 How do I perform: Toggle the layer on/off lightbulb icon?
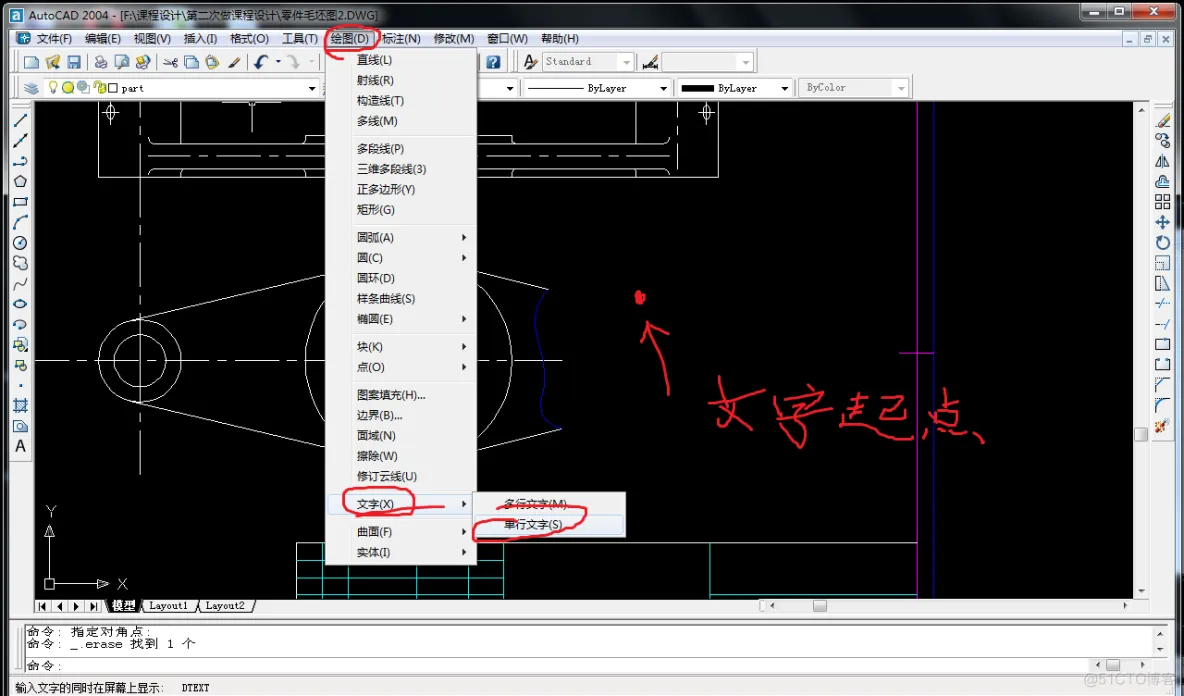[53, 88]
